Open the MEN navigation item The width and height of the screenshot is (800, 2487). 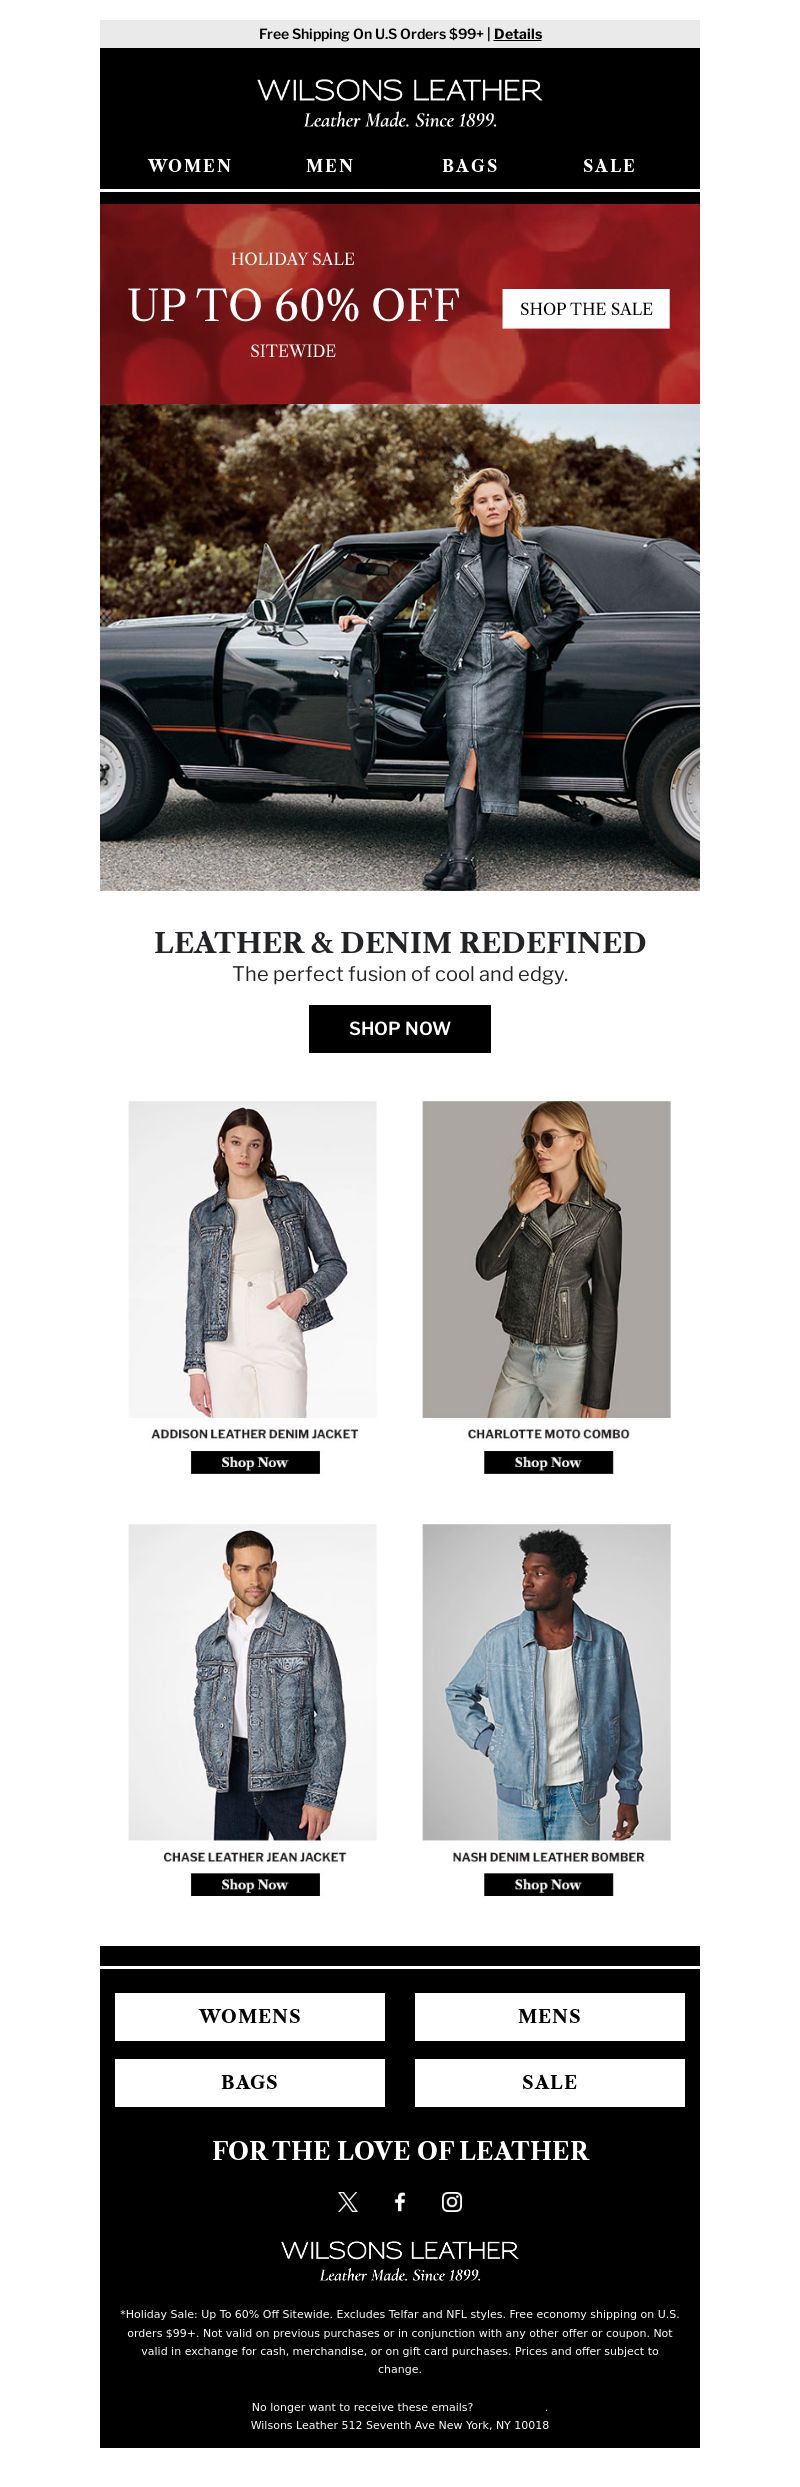330,166
